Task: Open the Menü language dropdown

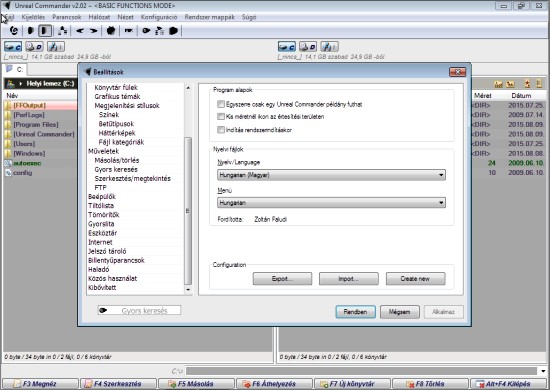Action: pos(331,203)
